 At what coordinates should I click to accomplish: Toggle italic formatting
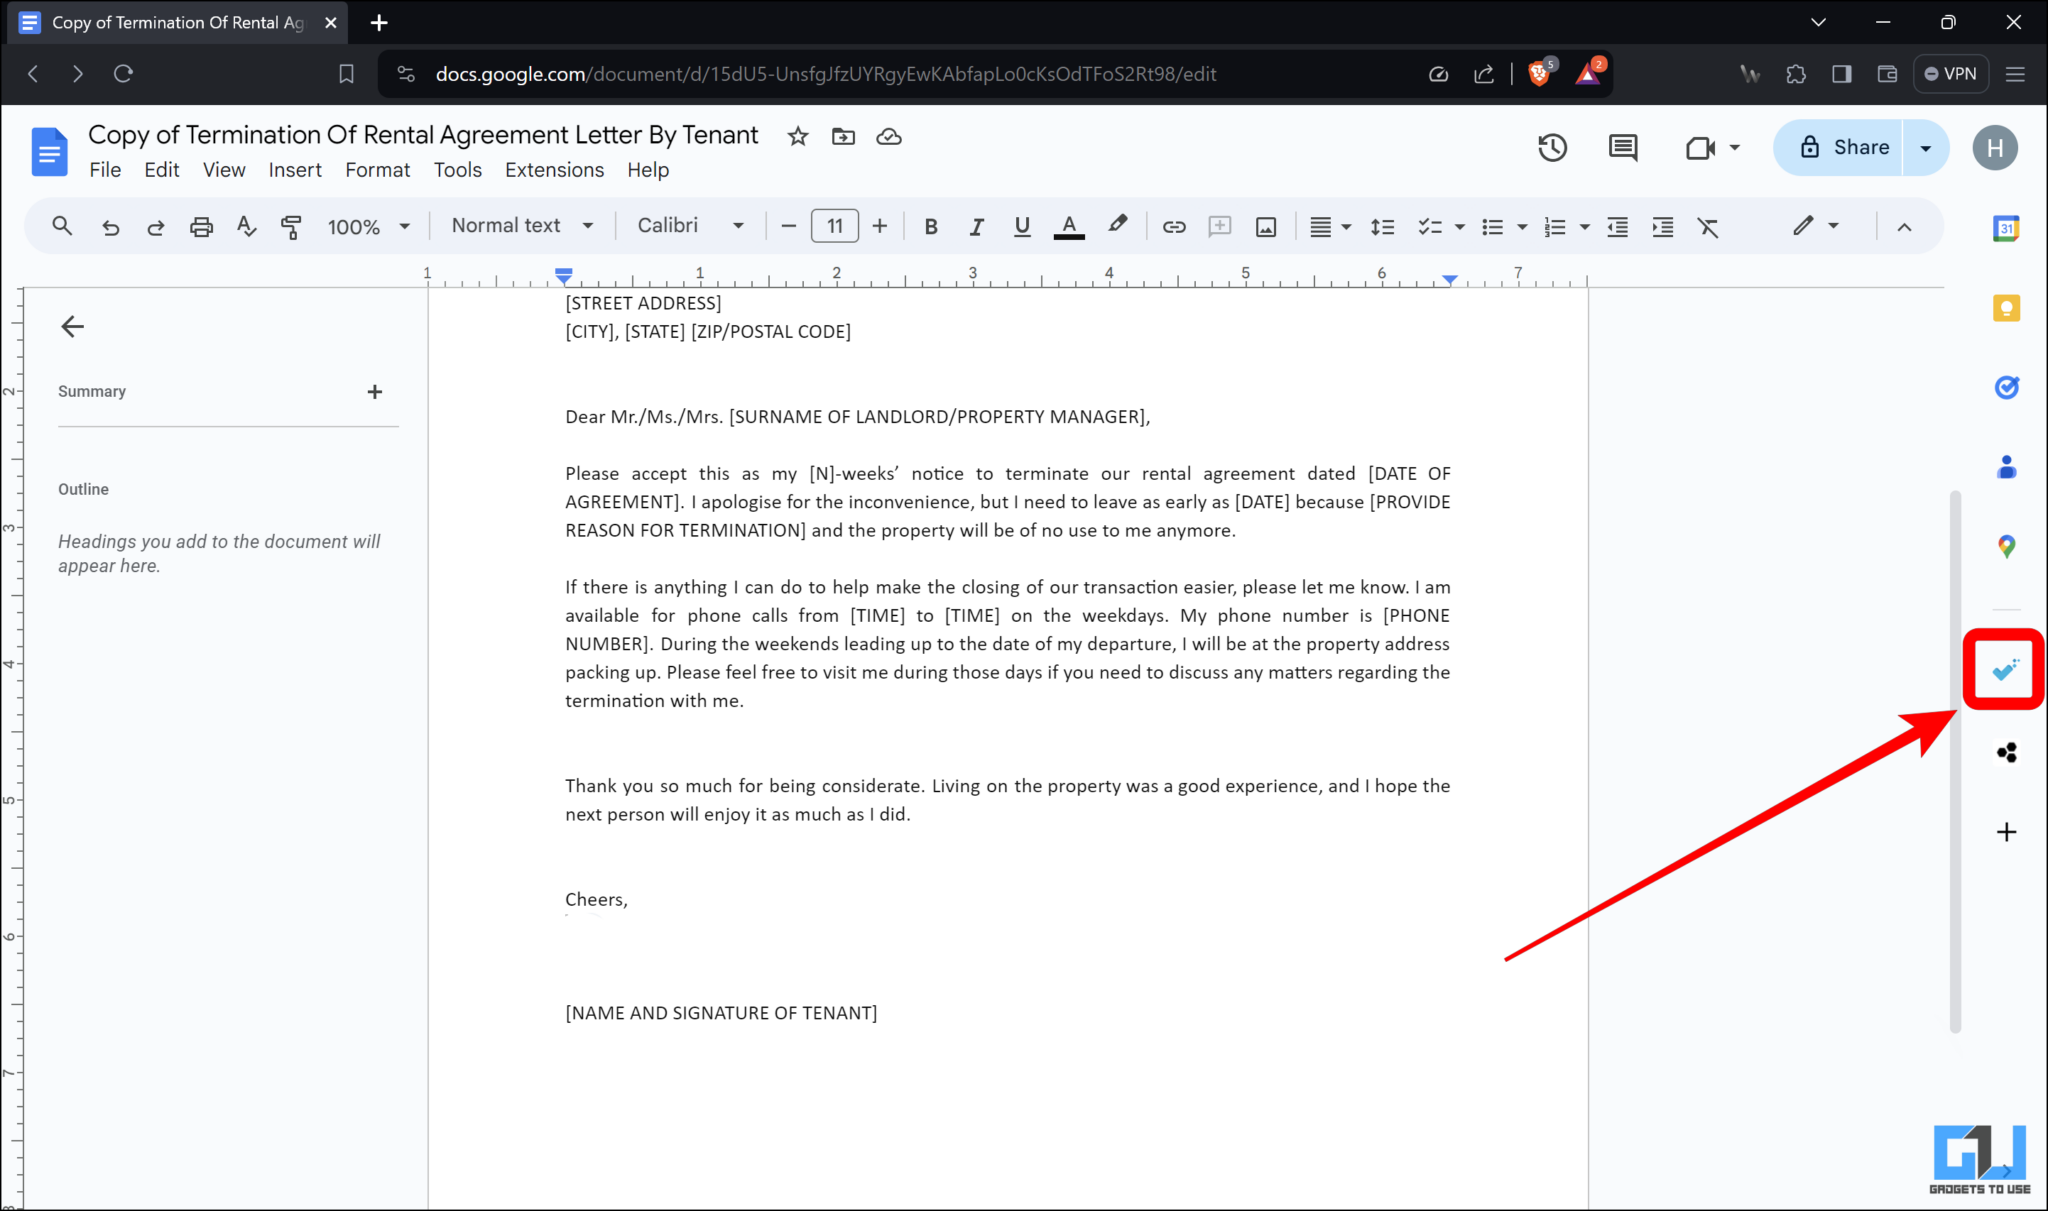976,226
